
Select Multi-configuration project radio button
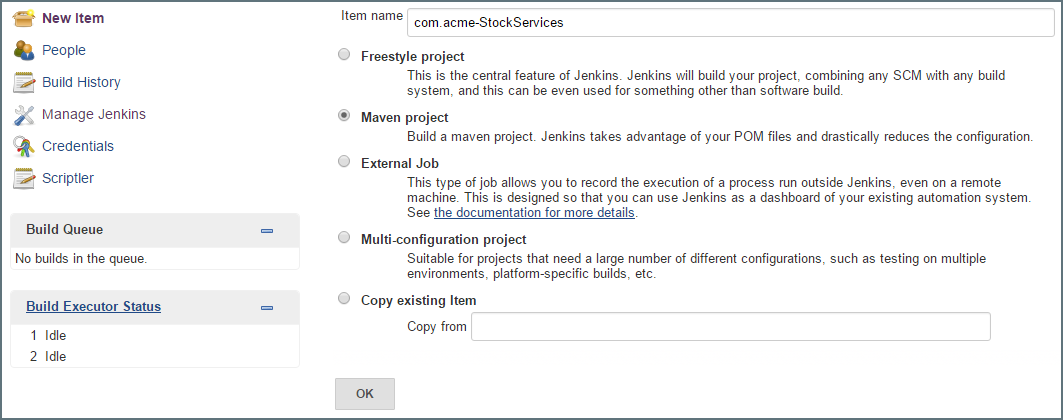point(344,238)
